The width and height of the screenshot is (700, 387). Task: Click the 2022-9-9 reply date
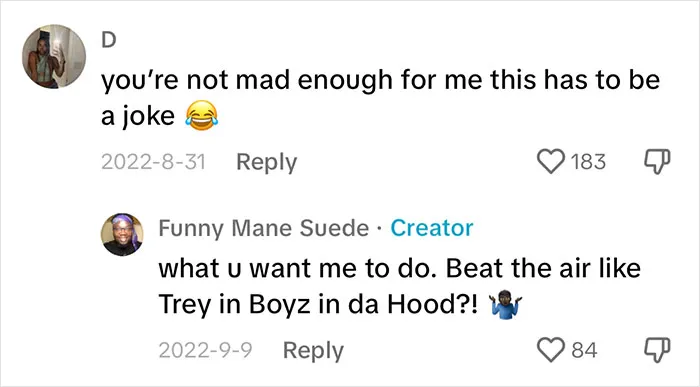click(x=205, y=350)
